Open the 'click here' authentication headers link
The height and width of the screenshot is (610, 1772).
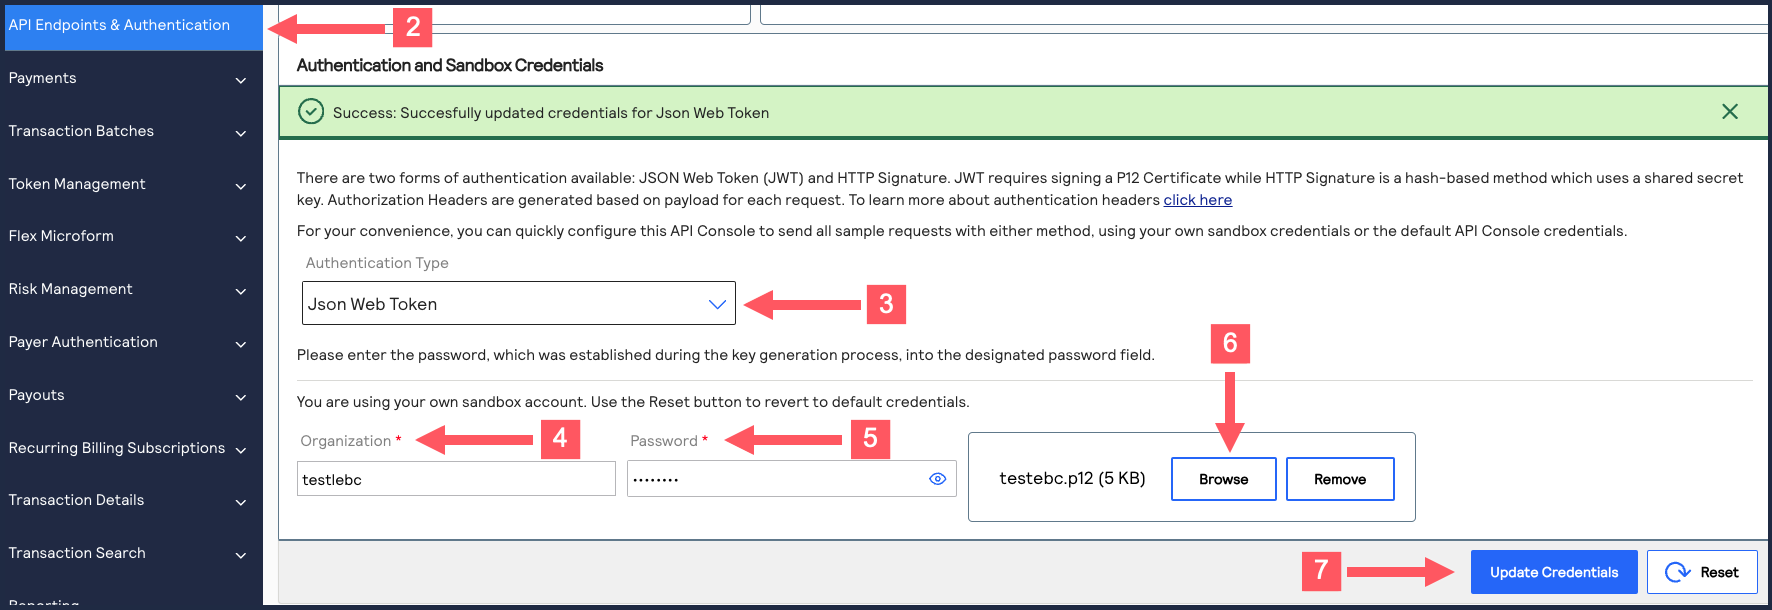[1197, 200]
